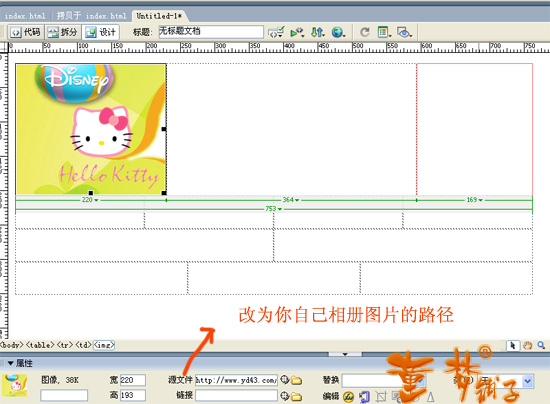Switch to 代码 (Code) view
Viewport: 550px width, 404px height.
(x=26, y=32)
